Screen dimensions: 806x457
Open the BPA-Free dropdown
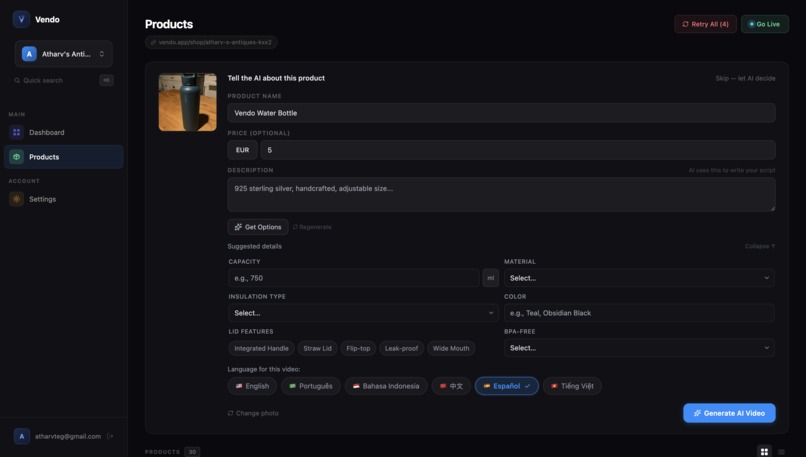tap(639, 348)
